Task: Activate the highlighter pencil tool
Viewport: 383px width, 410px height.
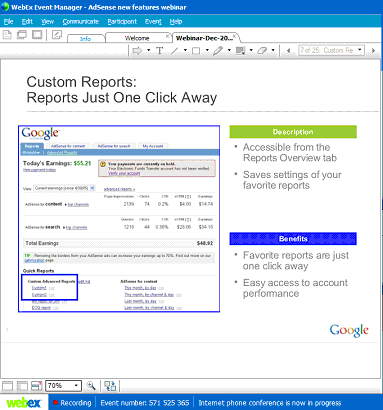Action: [x=218, y=51]
